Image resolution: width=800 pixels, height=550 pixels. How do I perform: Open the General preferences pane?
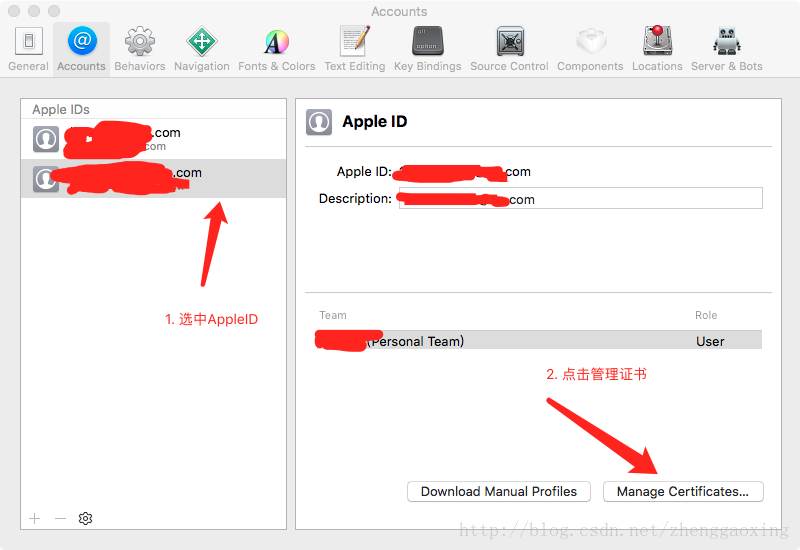click(x=29, y=49)
